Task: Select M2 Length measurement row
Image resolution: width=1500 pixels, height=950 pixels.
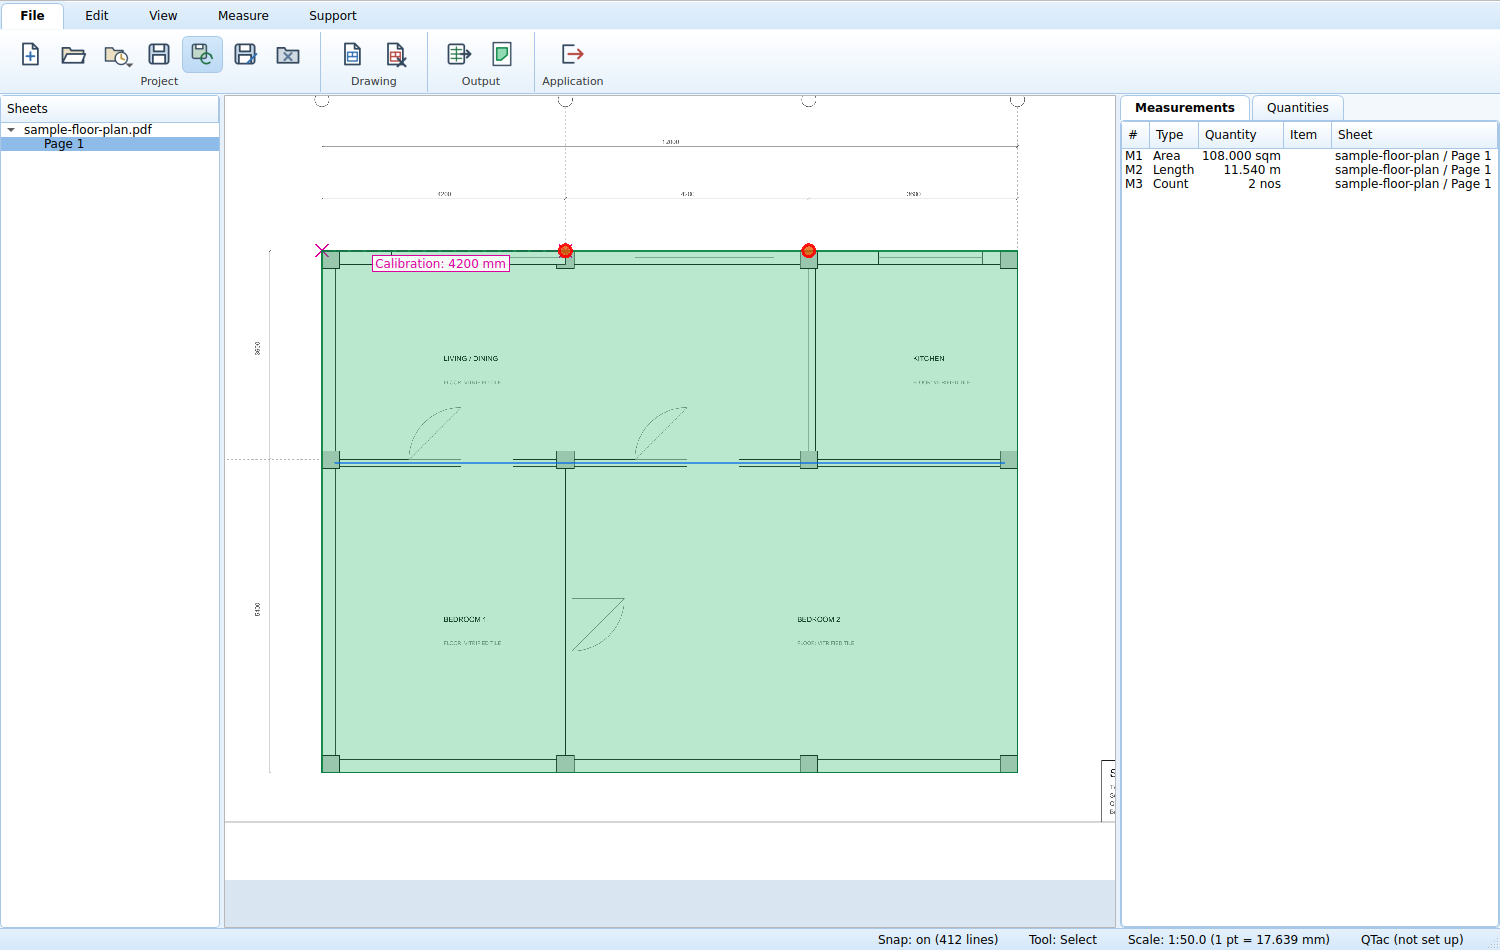Action: click(1309, 170)
